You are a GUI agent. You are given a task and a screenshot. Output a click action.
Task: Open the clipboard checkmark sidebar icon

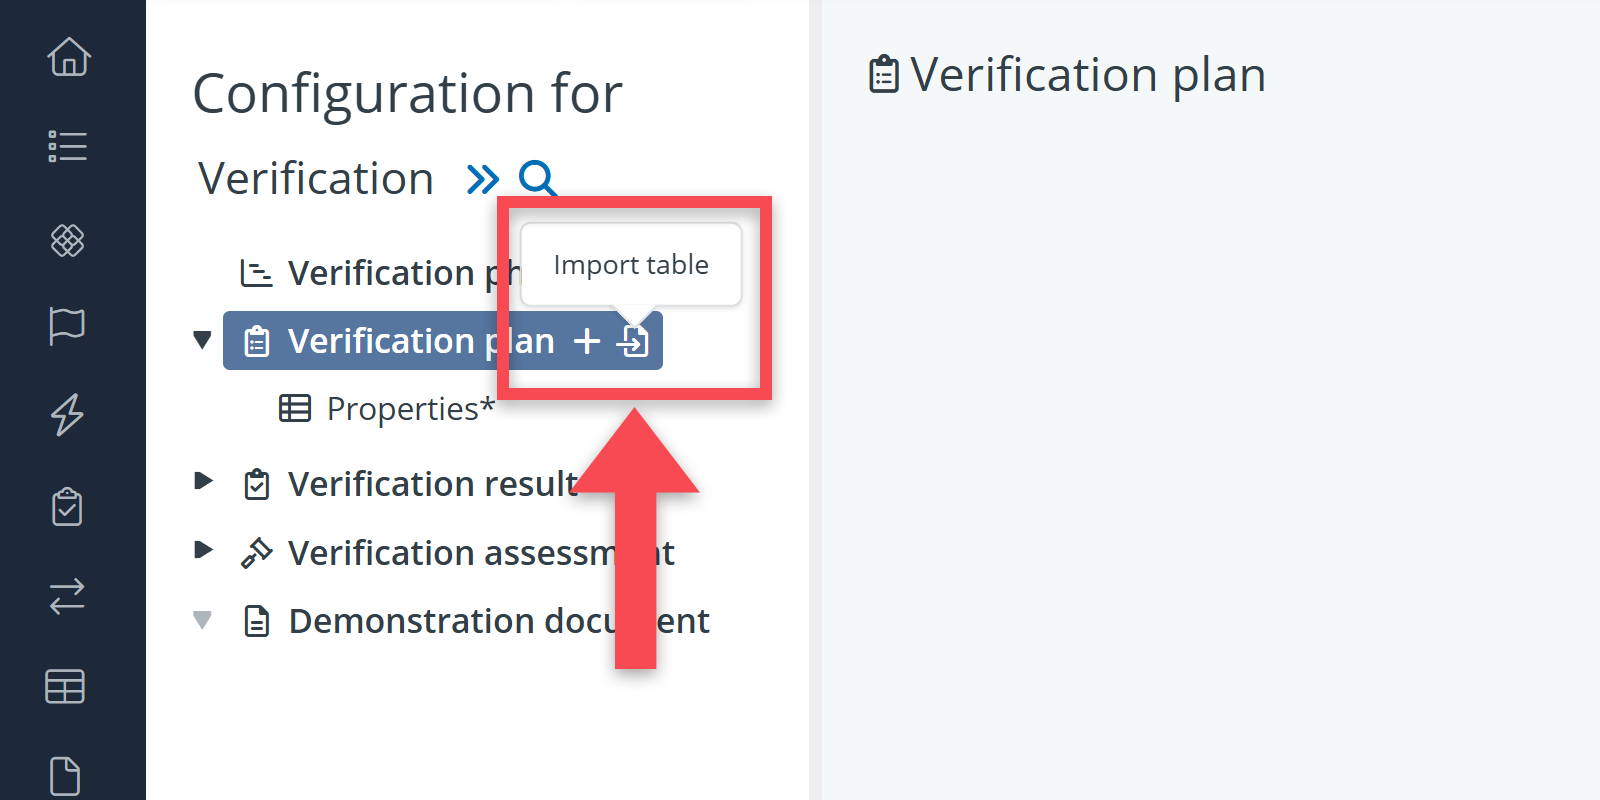[x=68, y=507]
